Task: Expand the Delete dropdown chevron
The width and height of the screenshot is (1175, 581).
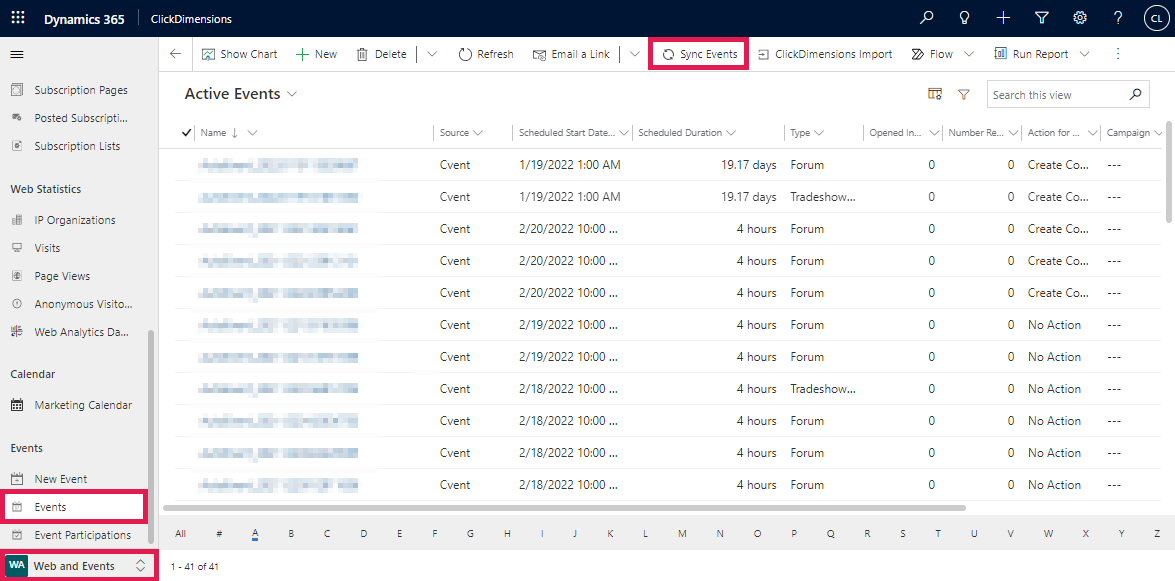Action: 432,54
